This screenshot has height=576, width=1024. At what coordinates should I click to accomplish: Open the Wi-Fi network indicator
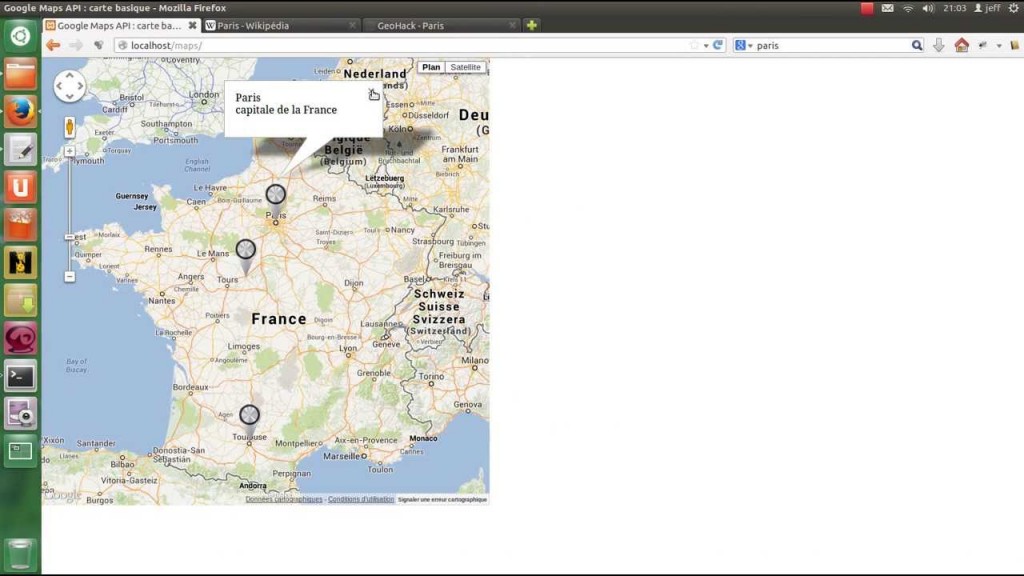[x=908, y=8]
